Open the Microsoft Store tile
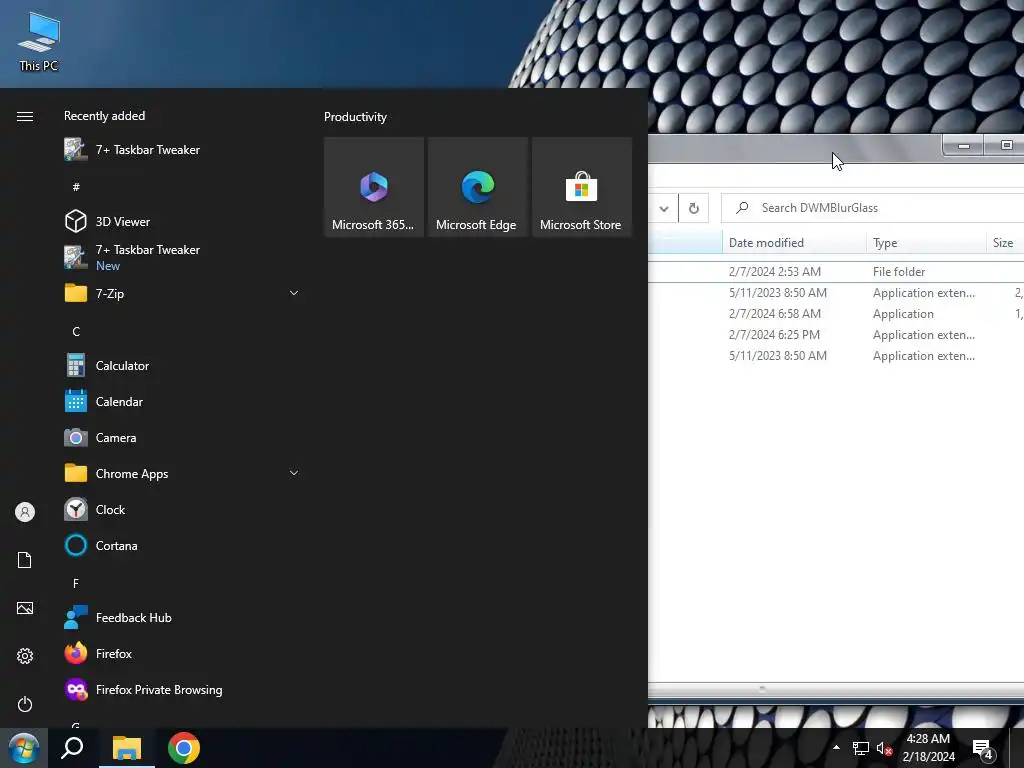1024x768 pixels. click(582, 187)
